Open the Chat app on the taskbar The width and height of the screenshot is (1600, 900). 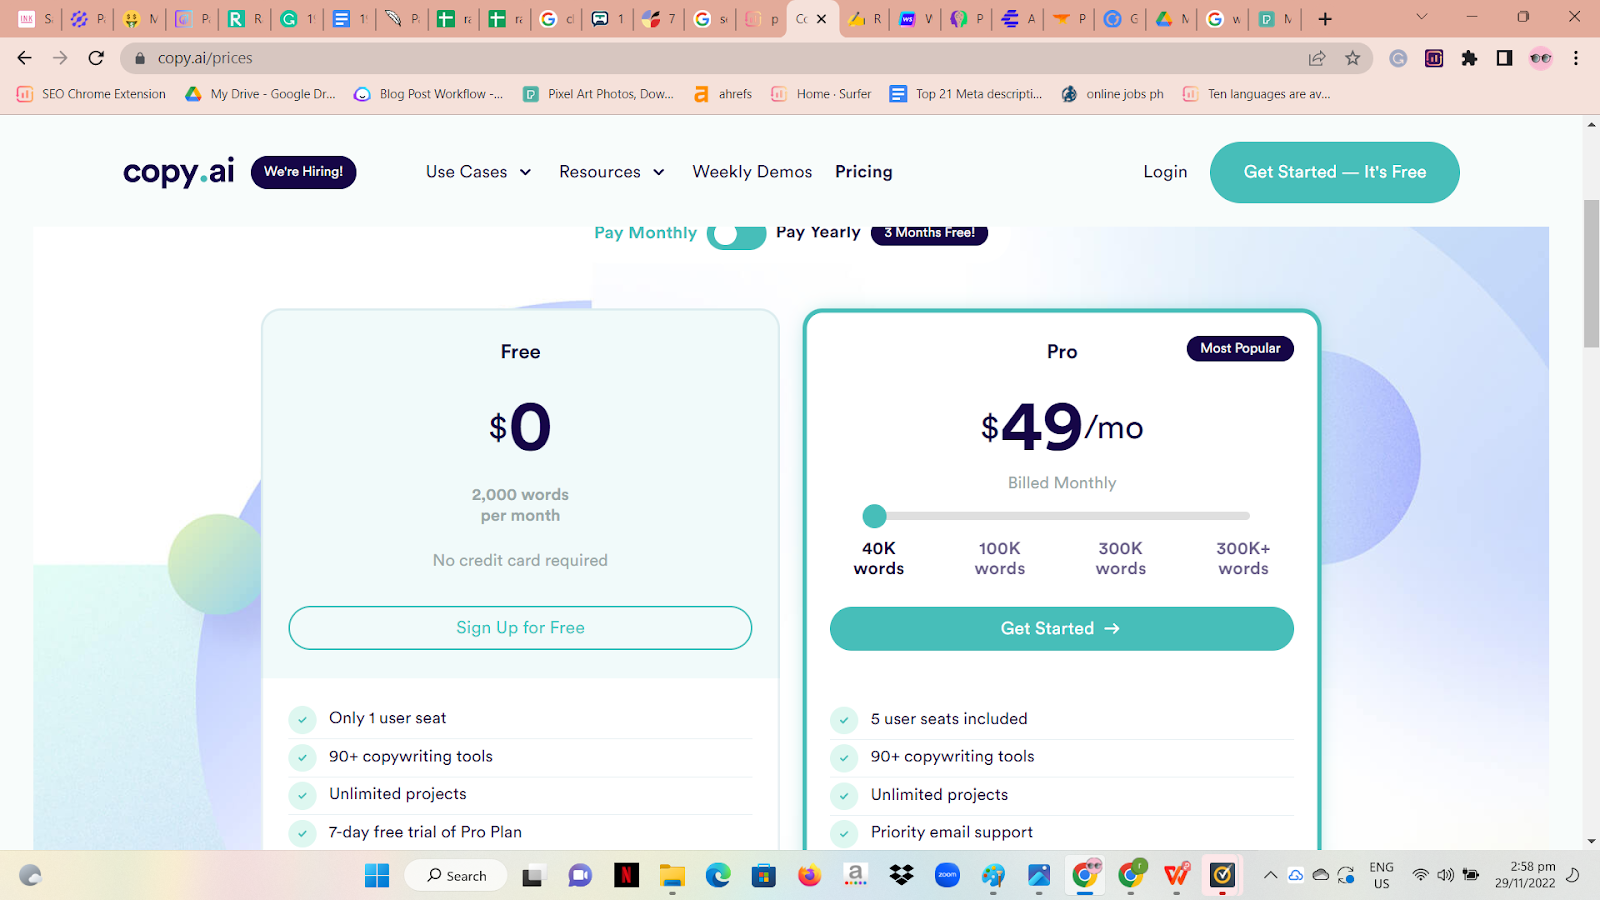tap(580, 876)
